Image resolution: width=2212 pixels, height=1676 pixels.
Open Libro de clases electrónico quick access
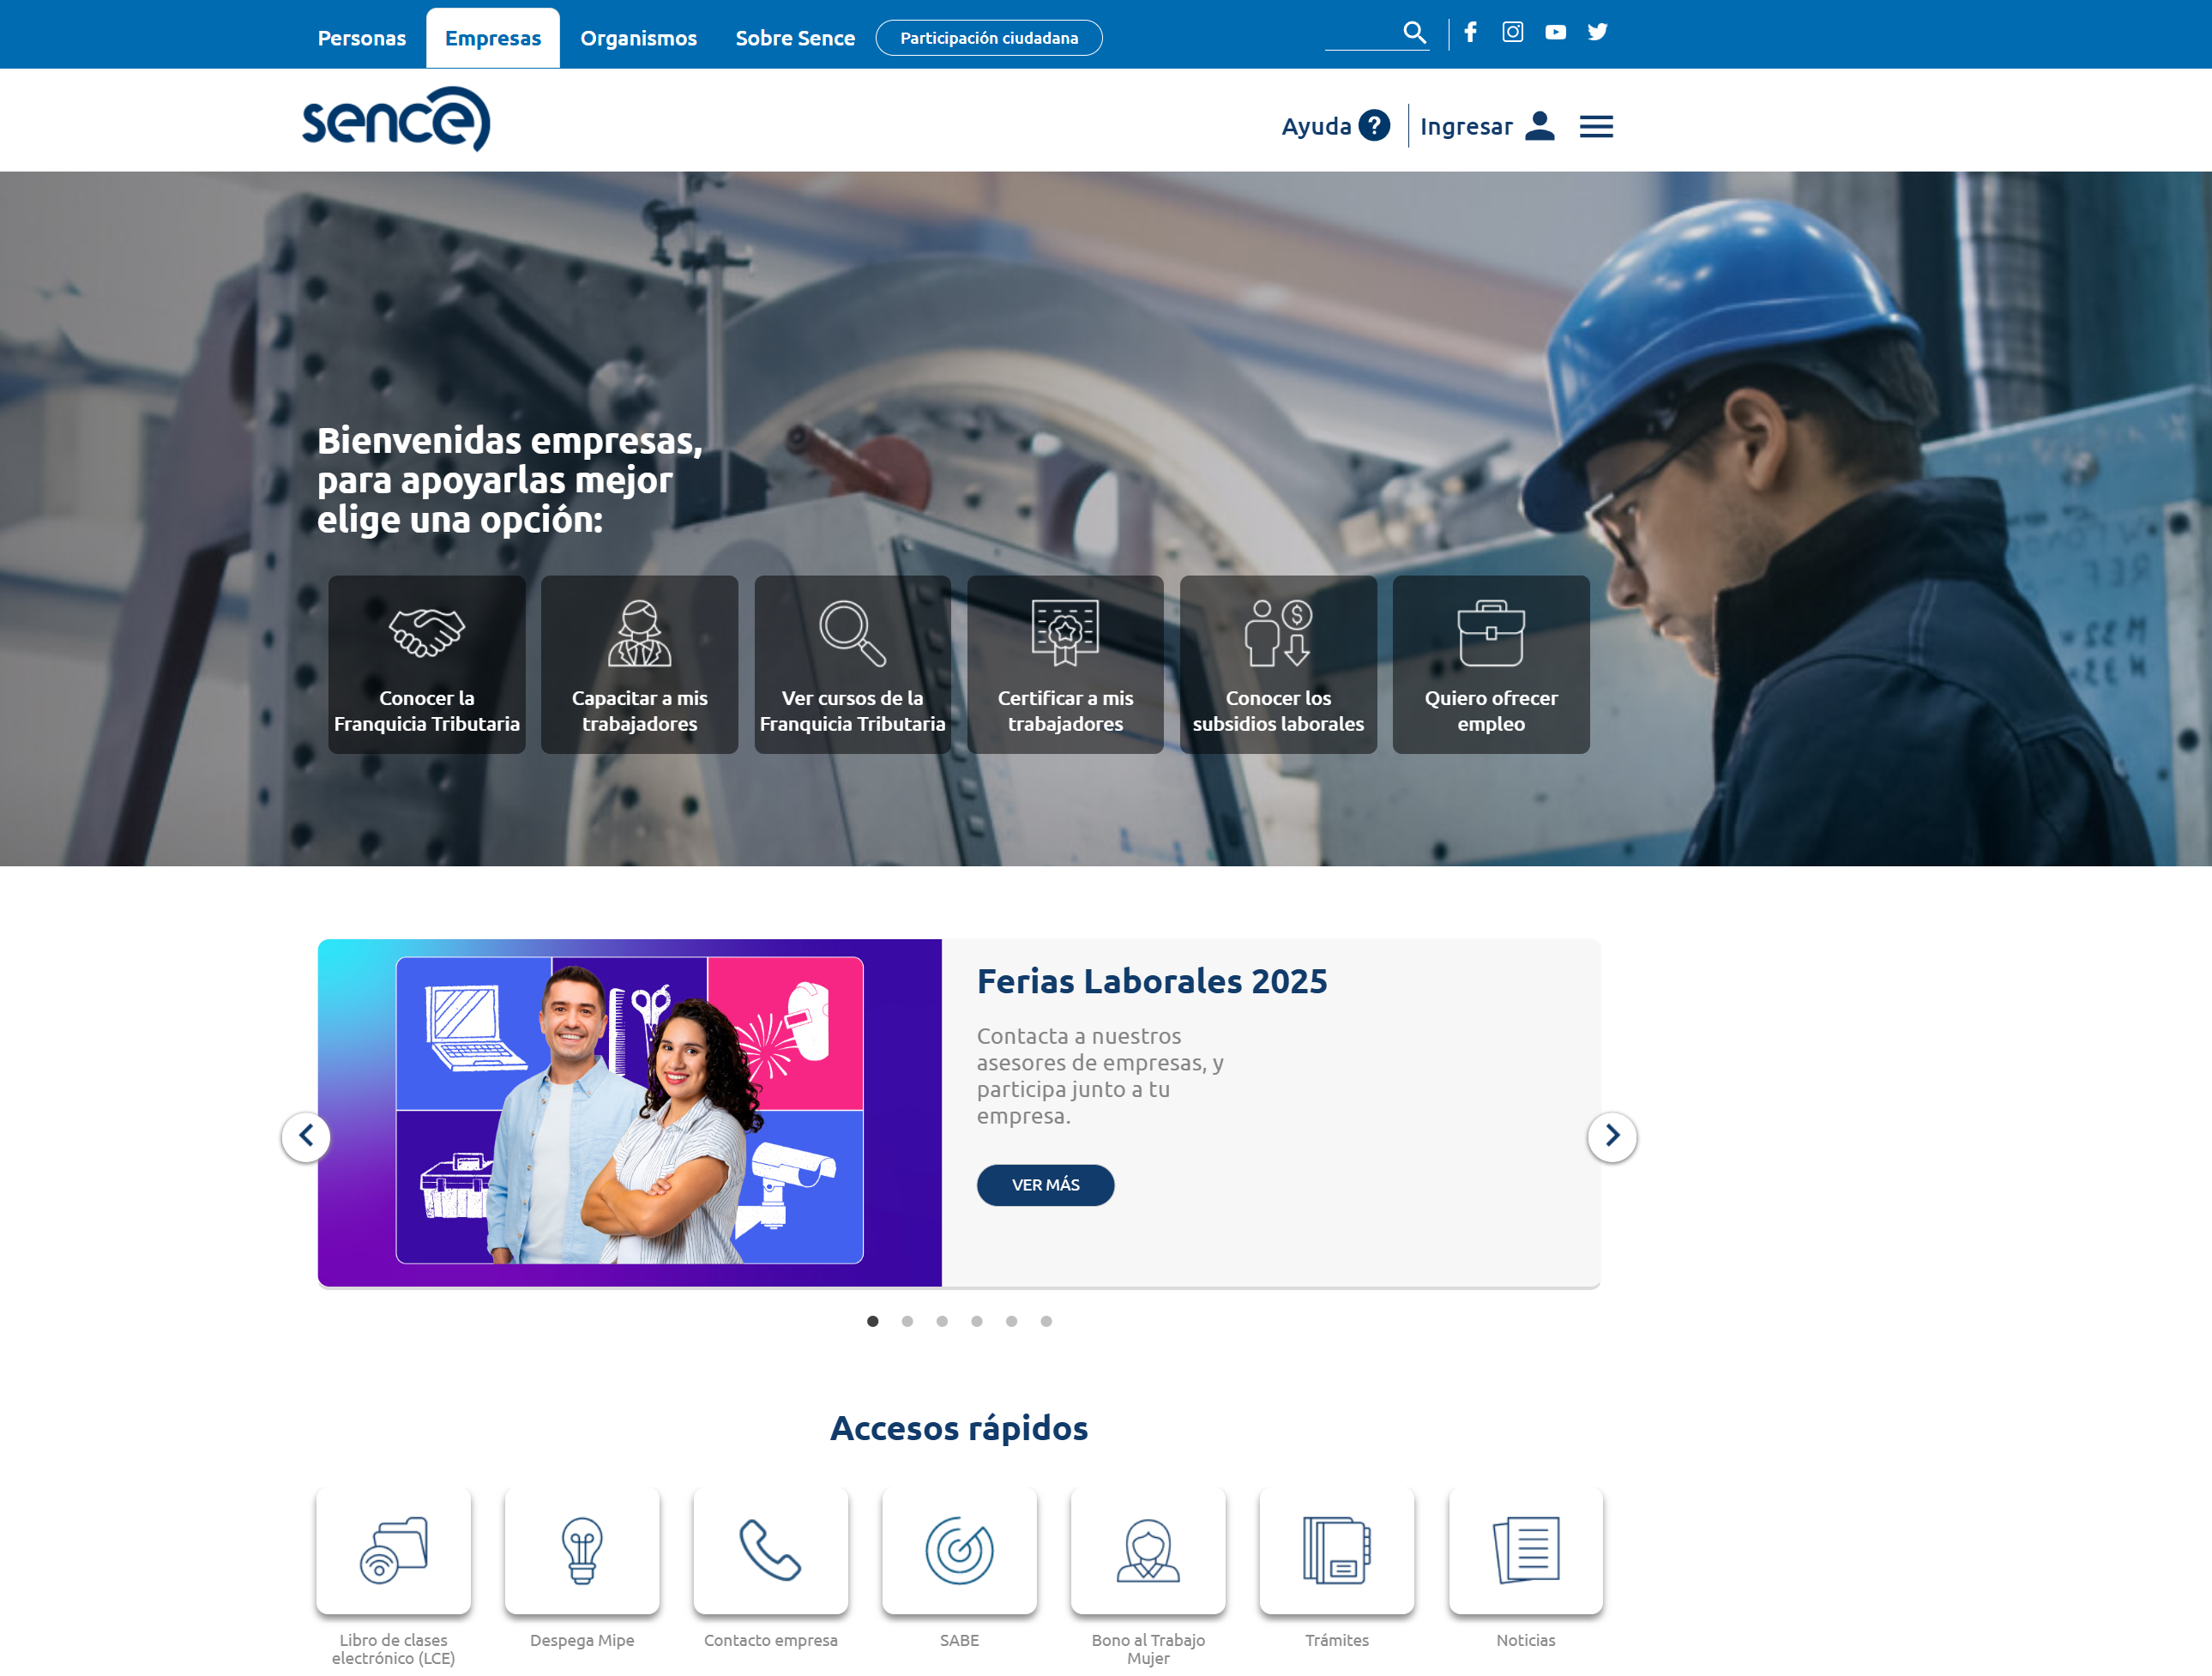(x=393, y=1549)
